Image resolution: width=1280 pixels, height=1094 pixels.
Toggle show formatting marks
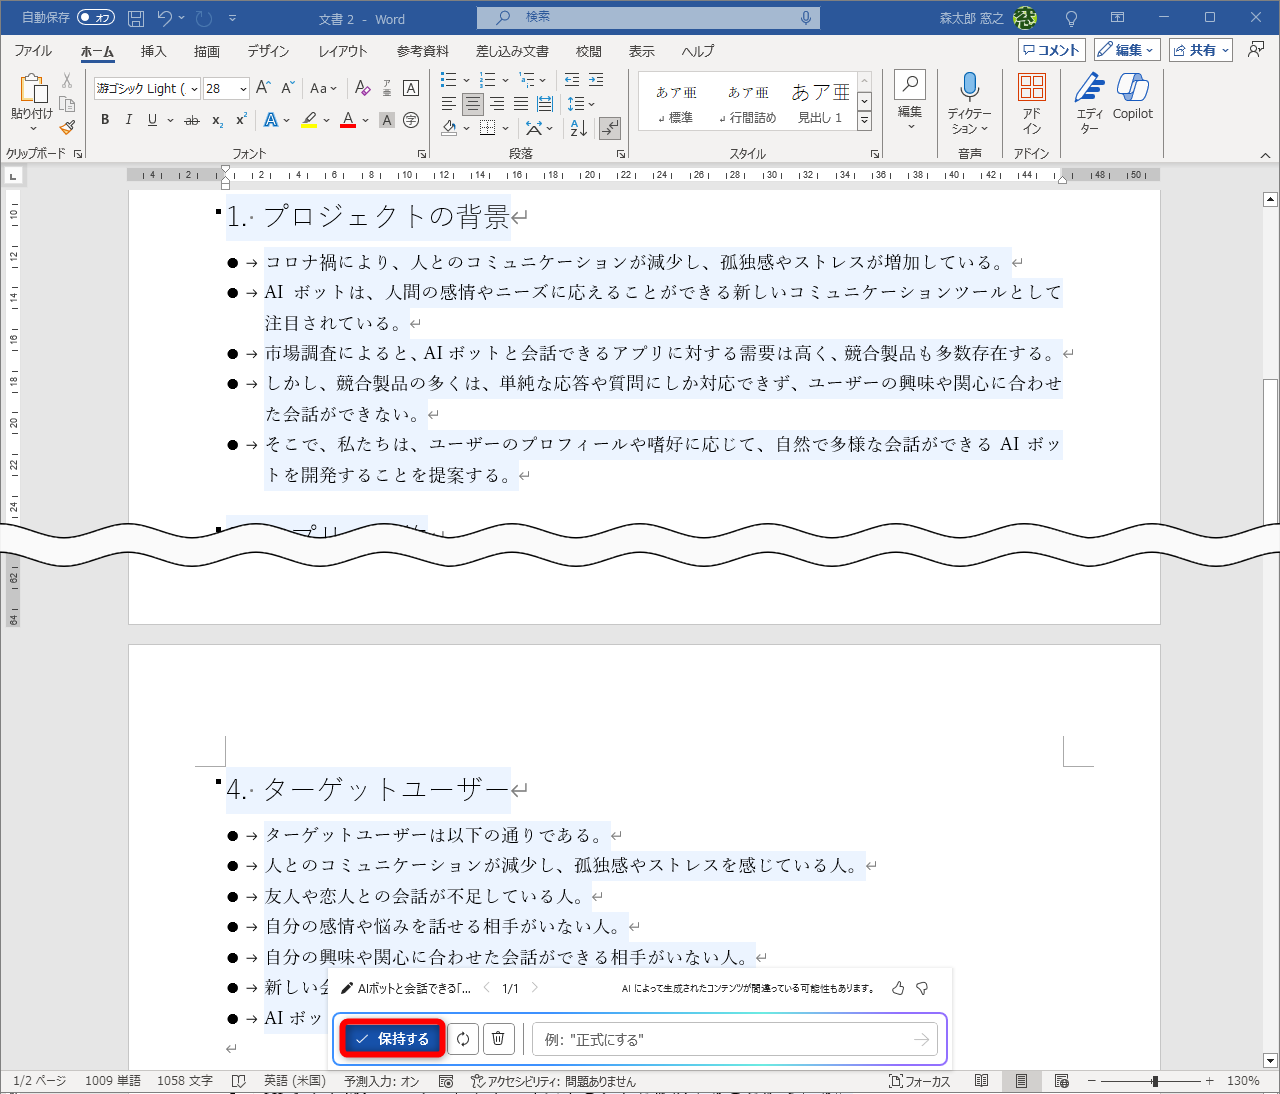point(610,128)
